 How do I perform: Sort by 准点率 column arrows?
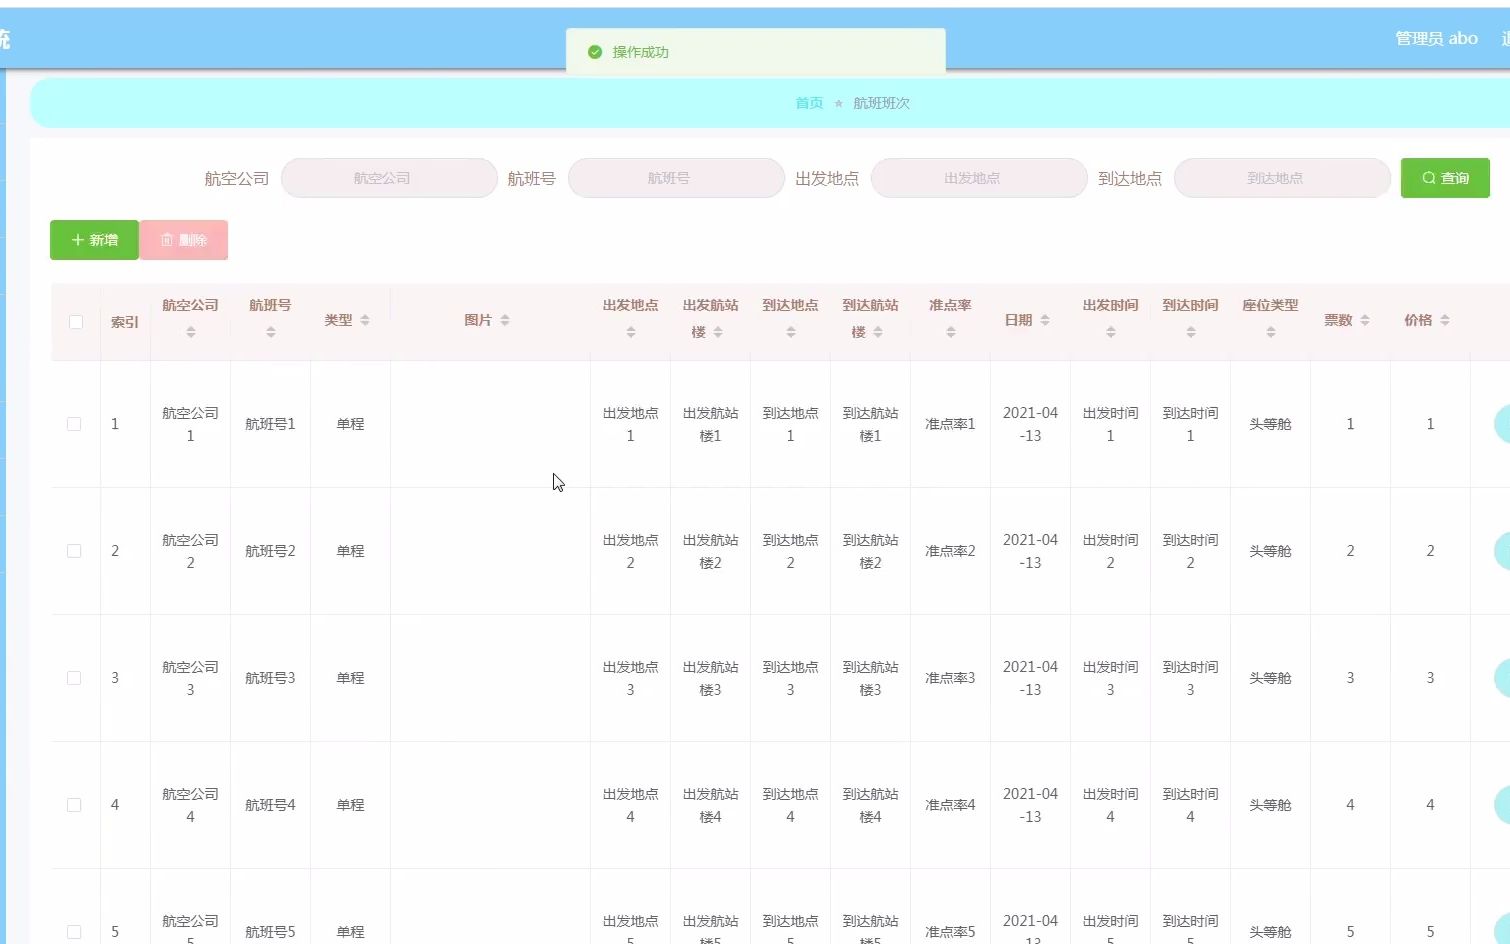coord(950,332)
